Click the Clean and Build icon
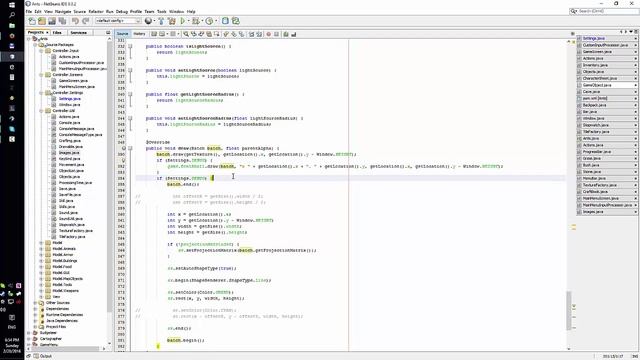Screen dimensions: 640x360 coord(171,21)
